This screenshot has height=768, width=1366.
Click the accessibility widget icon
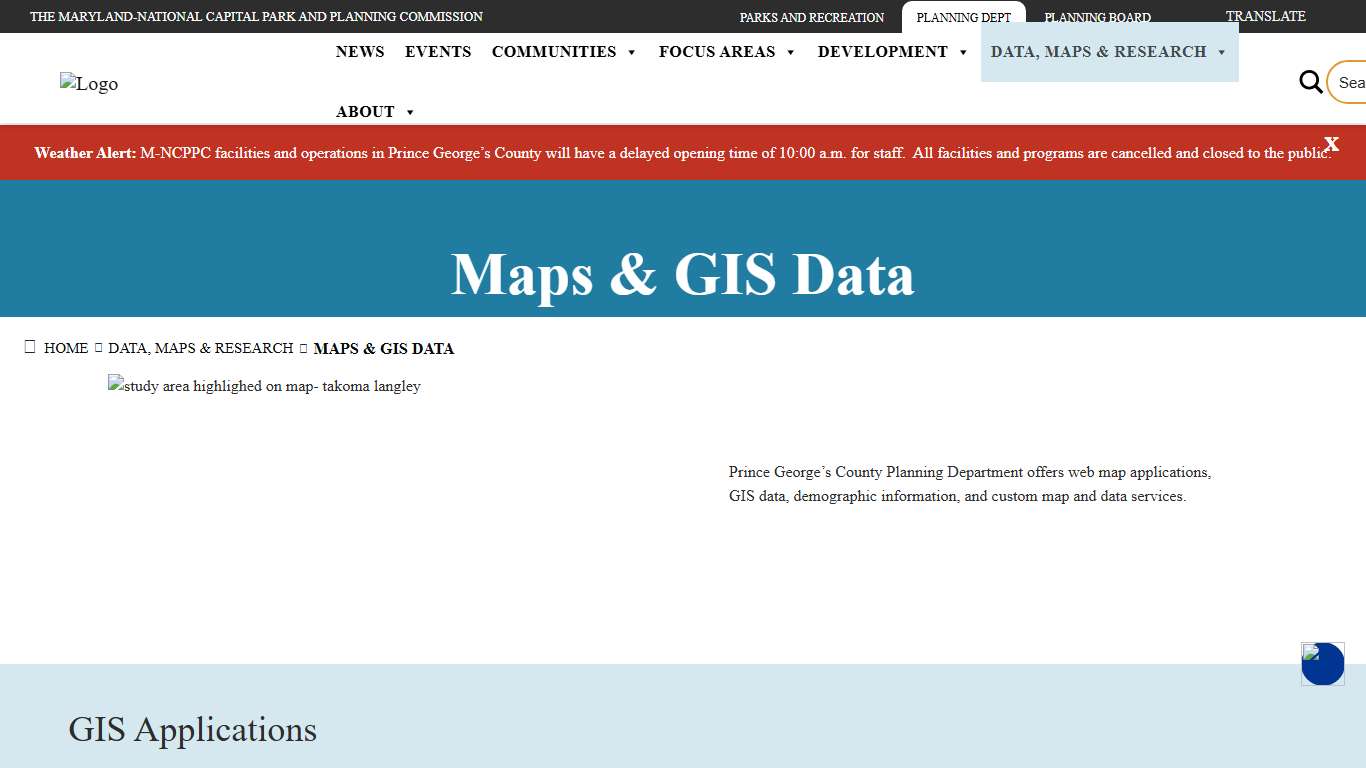[1322, 664]
